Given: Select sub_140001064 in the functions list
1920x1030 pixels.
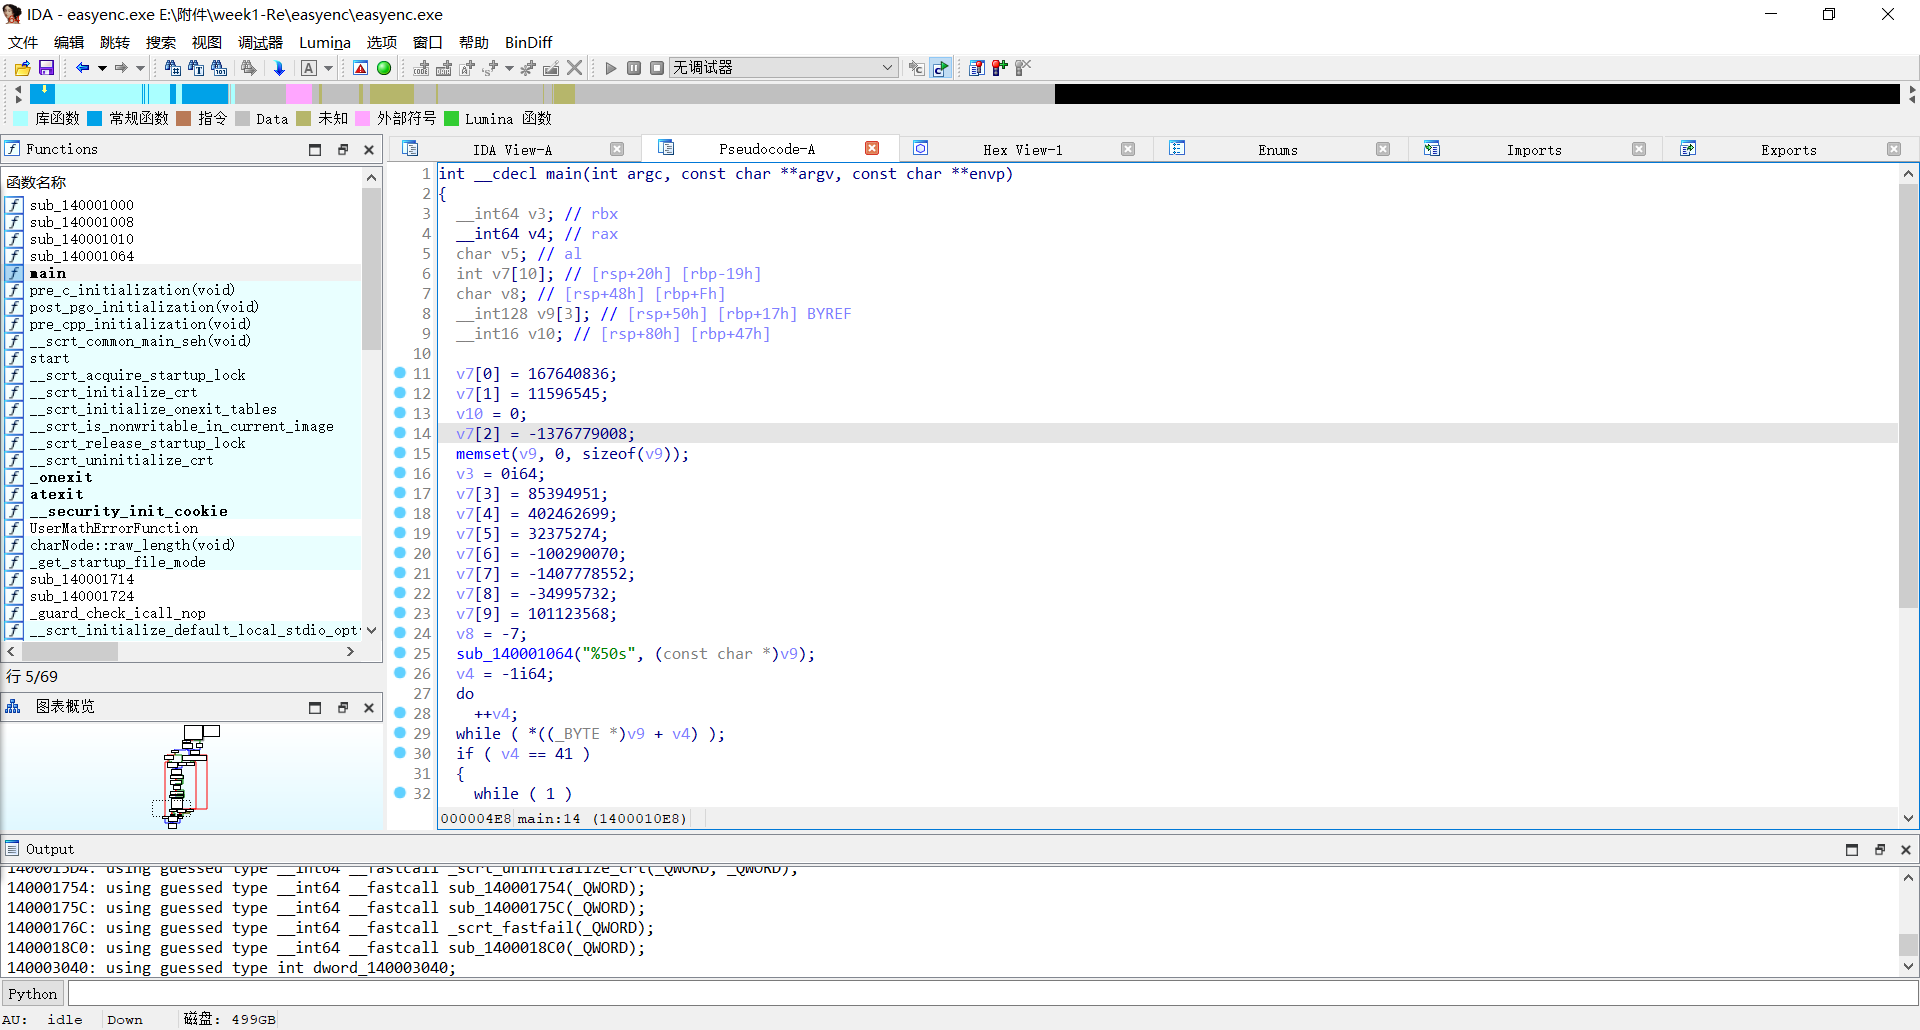Looking at the screenshot, I should [x=81, y=256].
